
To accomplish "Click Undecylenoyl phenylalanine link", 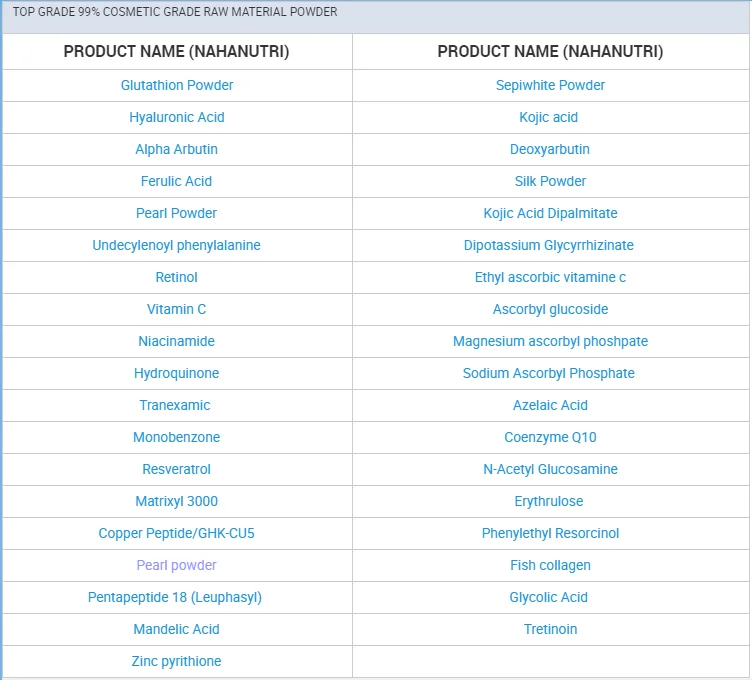I will click(x=177, y=245).
